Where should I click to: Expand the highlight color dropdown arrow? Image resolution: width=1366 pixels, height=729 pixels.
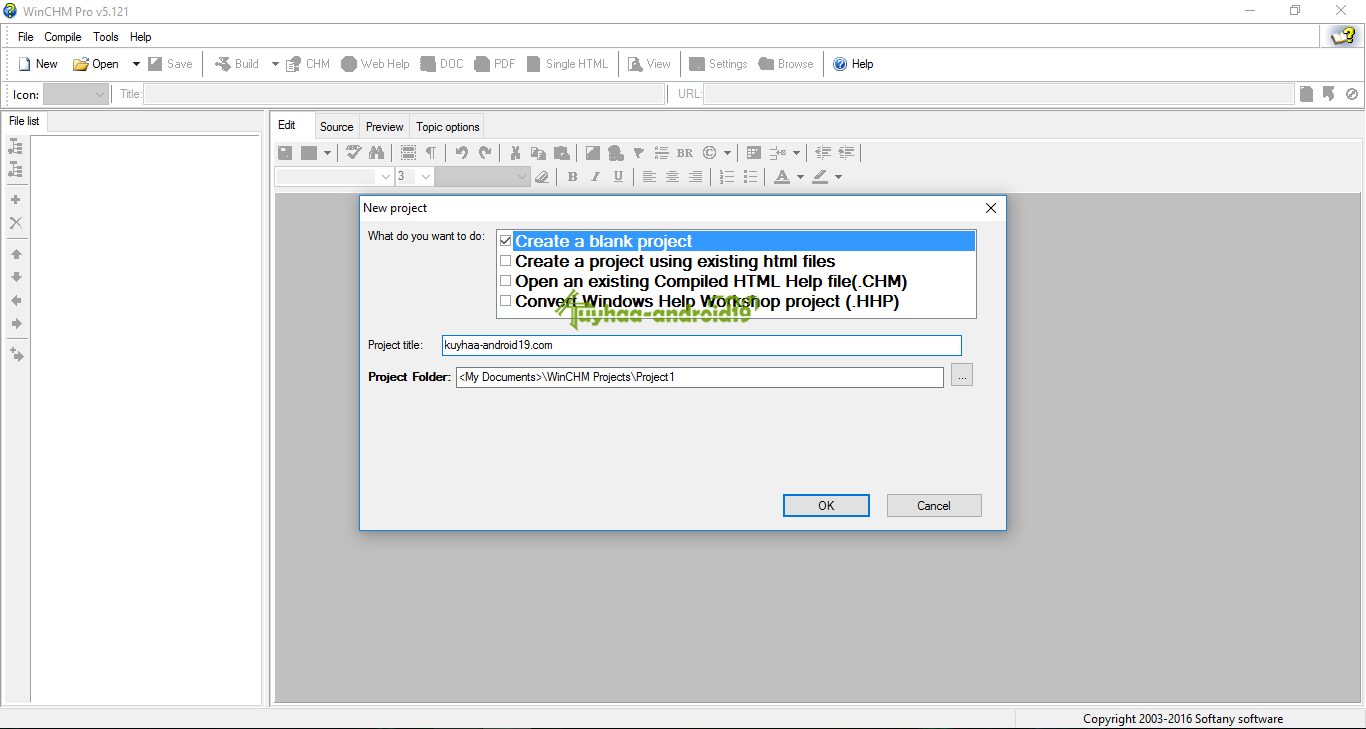click(x=838, y=177)
